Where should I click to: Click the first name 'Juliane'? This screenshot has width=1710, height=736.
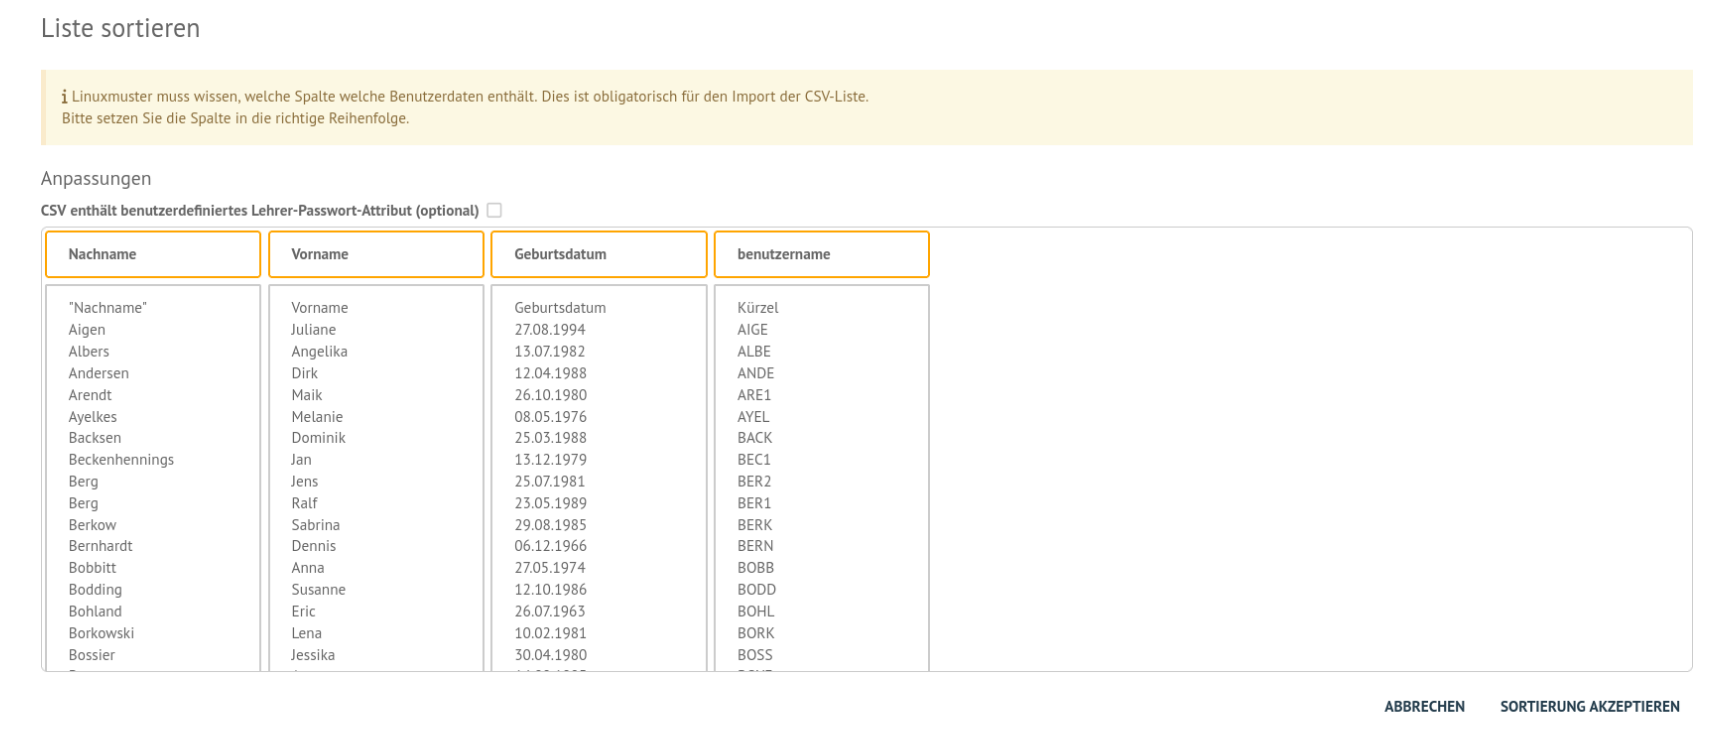314,330
